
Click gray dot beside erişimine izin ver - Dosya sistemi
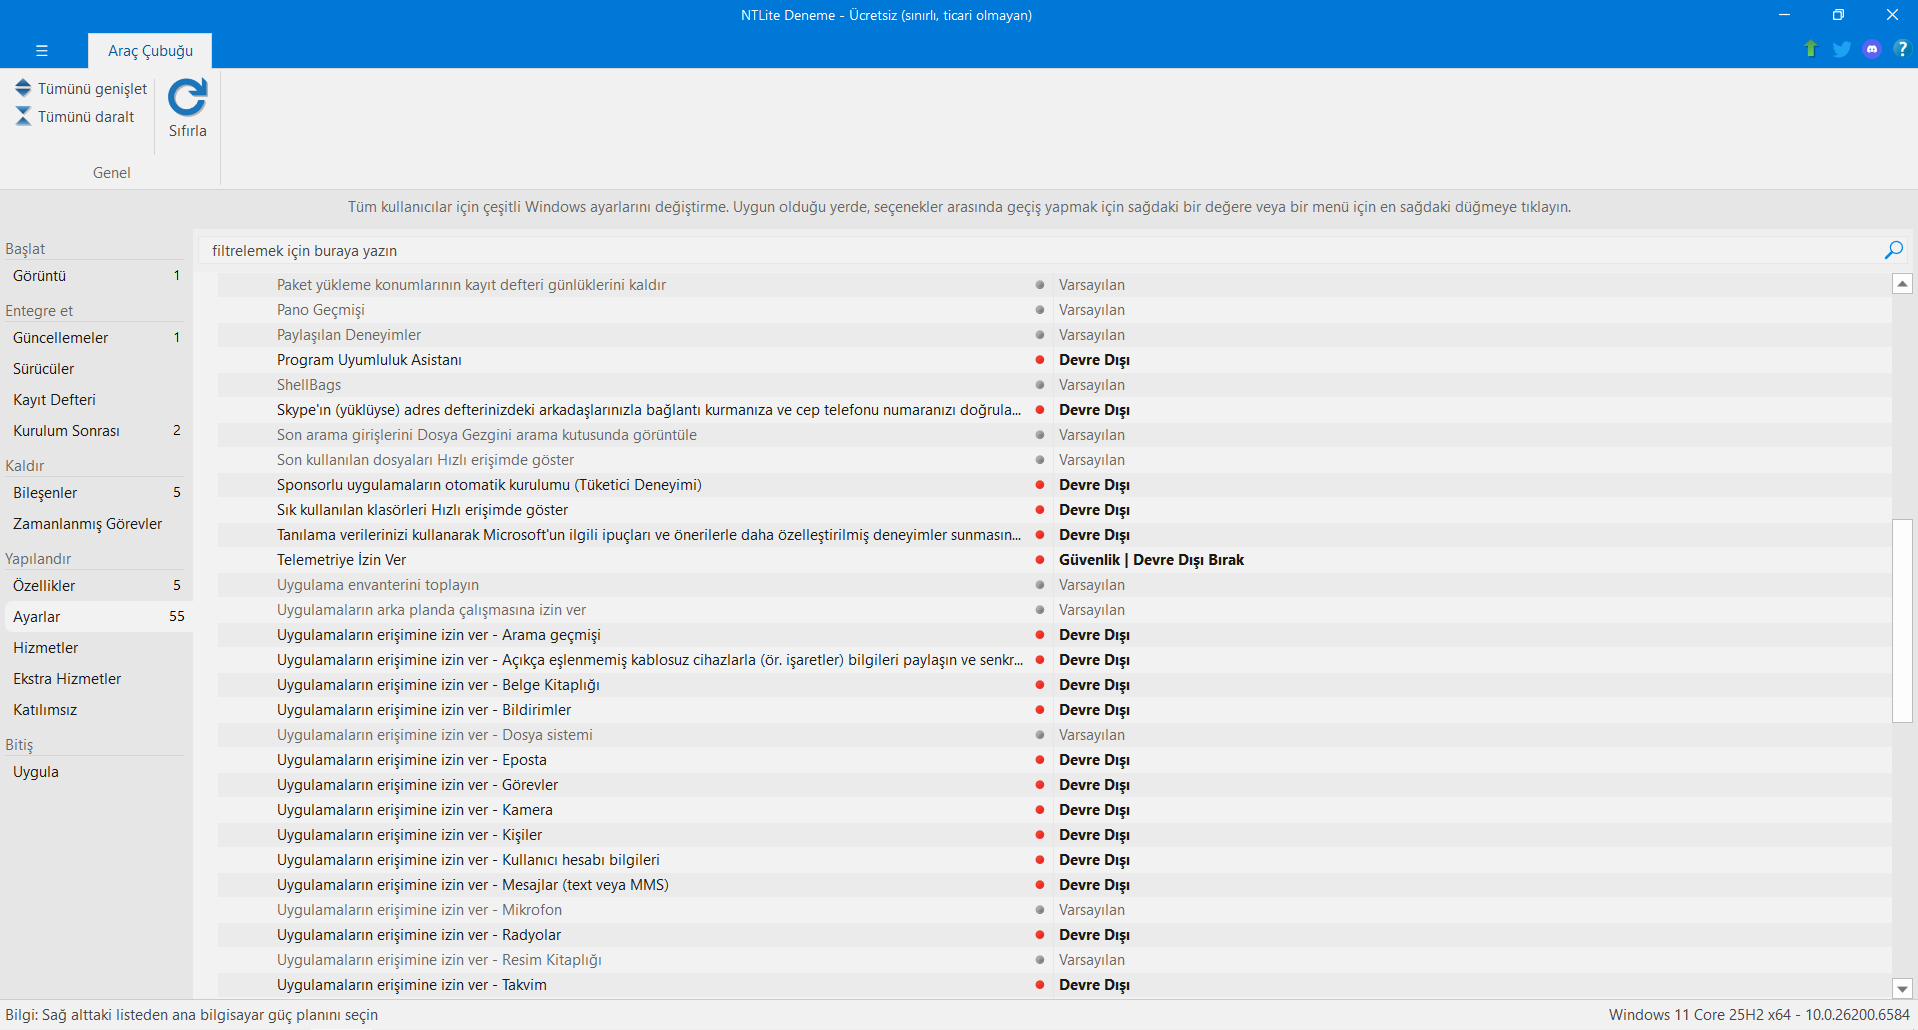1040,735
